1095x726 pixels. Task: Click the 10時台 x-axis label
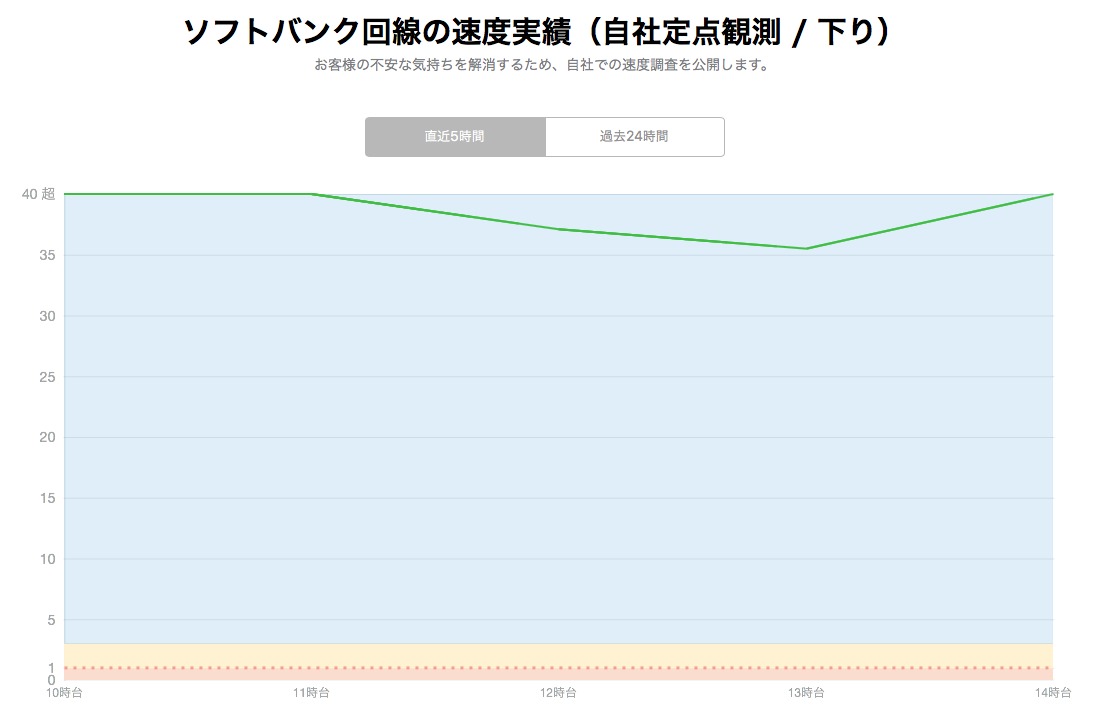click(x=64, y=692)
